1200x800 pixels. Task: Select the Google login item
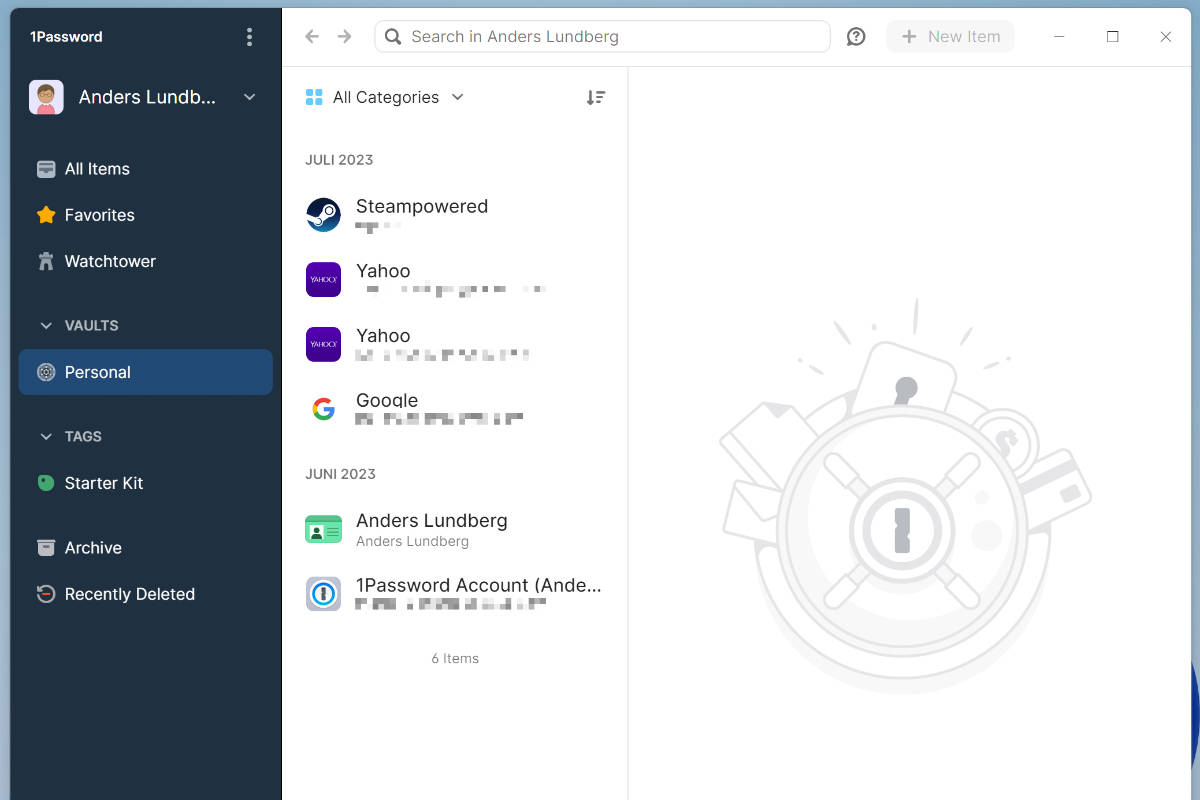455,408
